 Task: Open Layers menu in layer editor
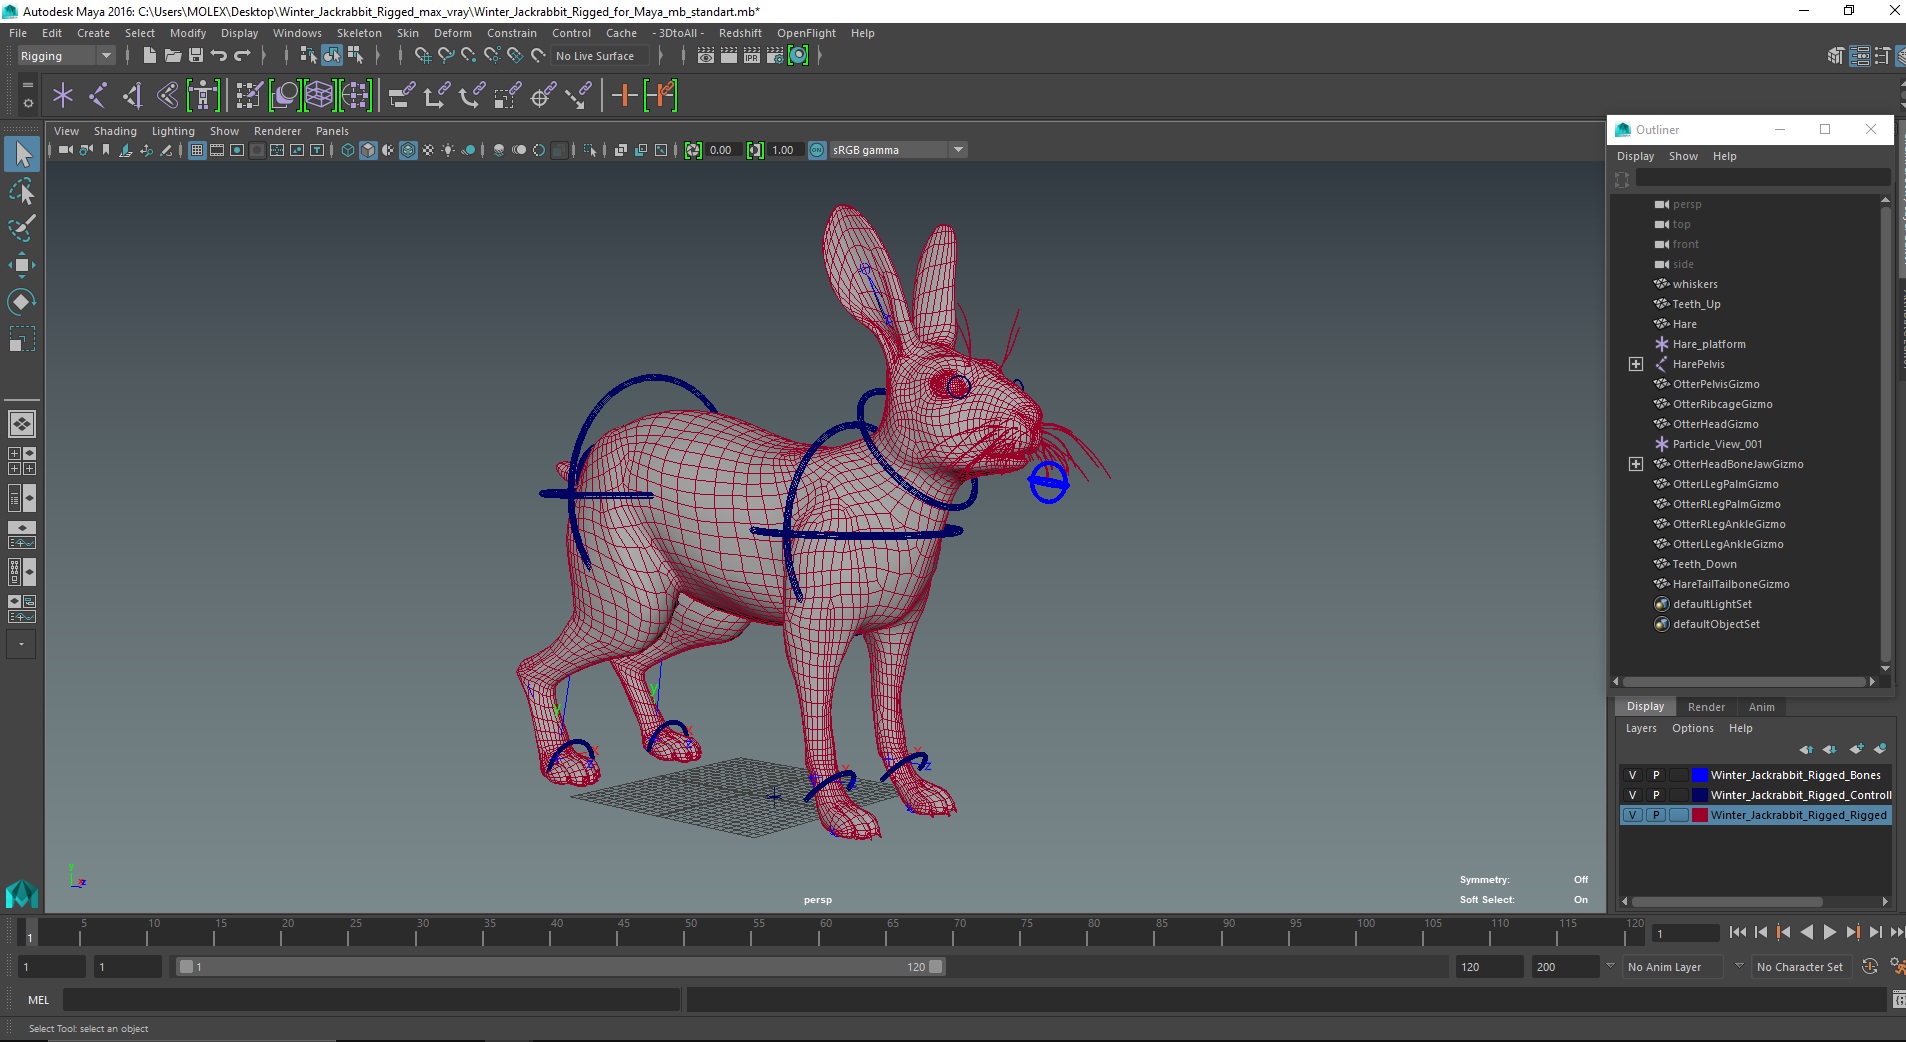coord(1641,728)
